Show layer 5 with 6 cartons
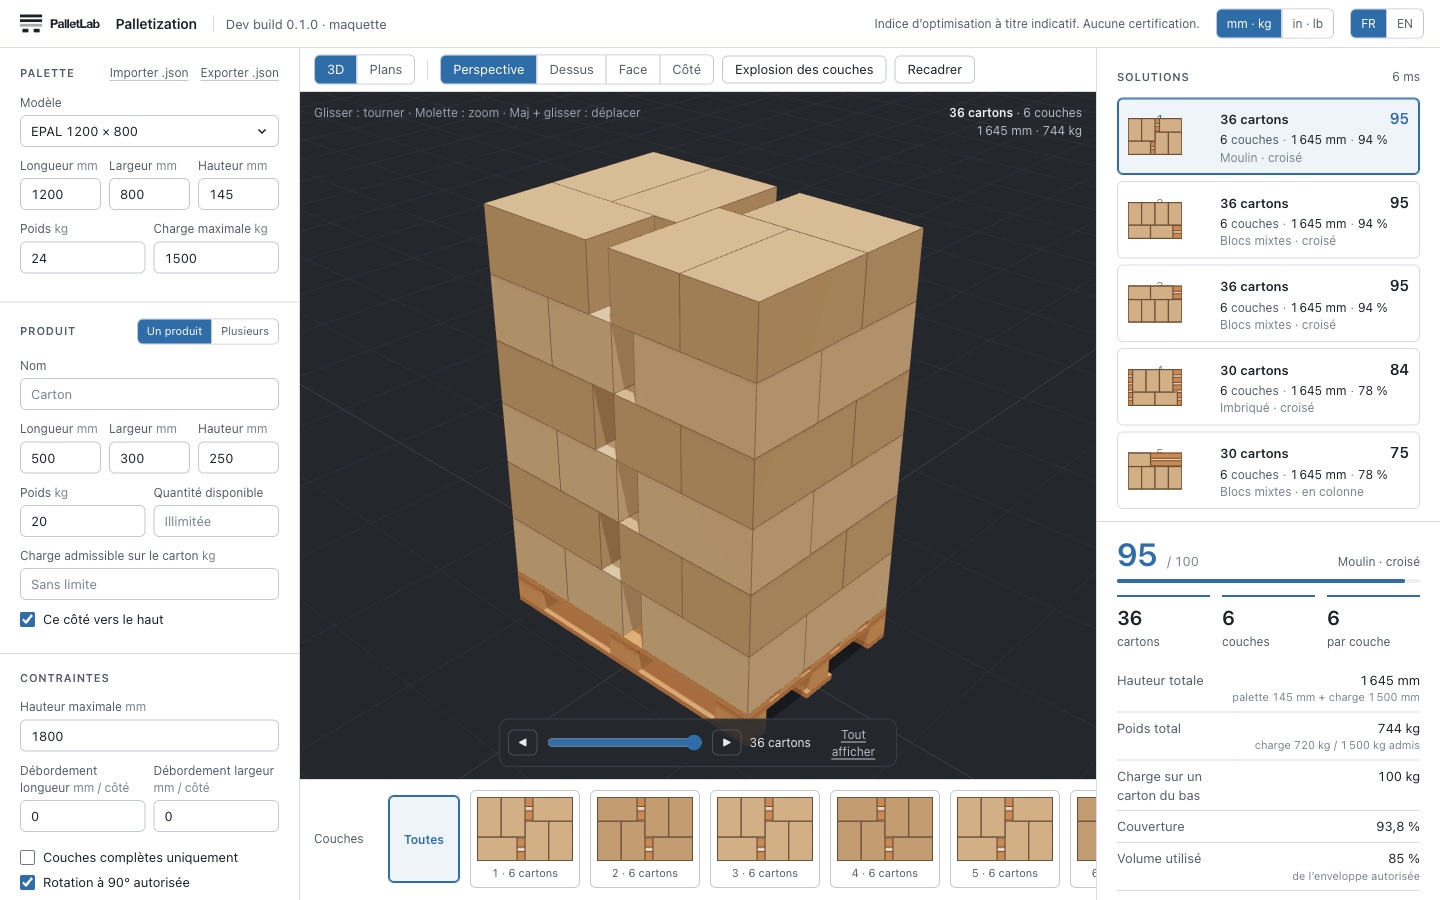Screen dimensions: 1440x900 [x=1005, y=838]
